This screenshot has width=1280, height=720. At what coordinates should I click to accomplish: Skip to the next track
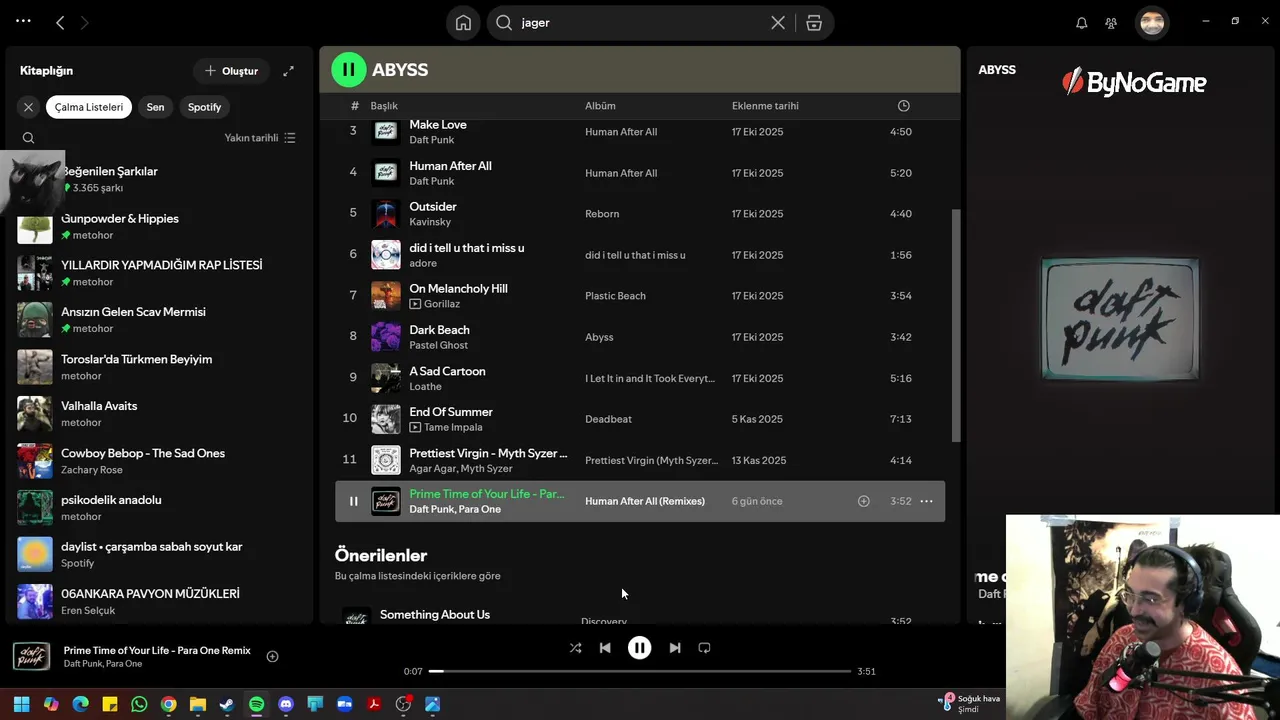675,648
